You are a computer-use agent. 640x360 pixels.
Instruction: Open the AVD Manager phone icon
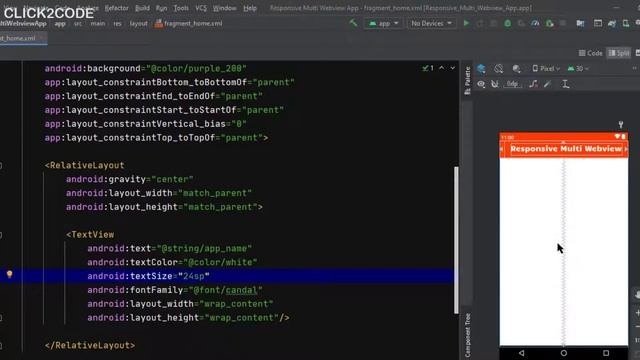(x=626, y=24)
